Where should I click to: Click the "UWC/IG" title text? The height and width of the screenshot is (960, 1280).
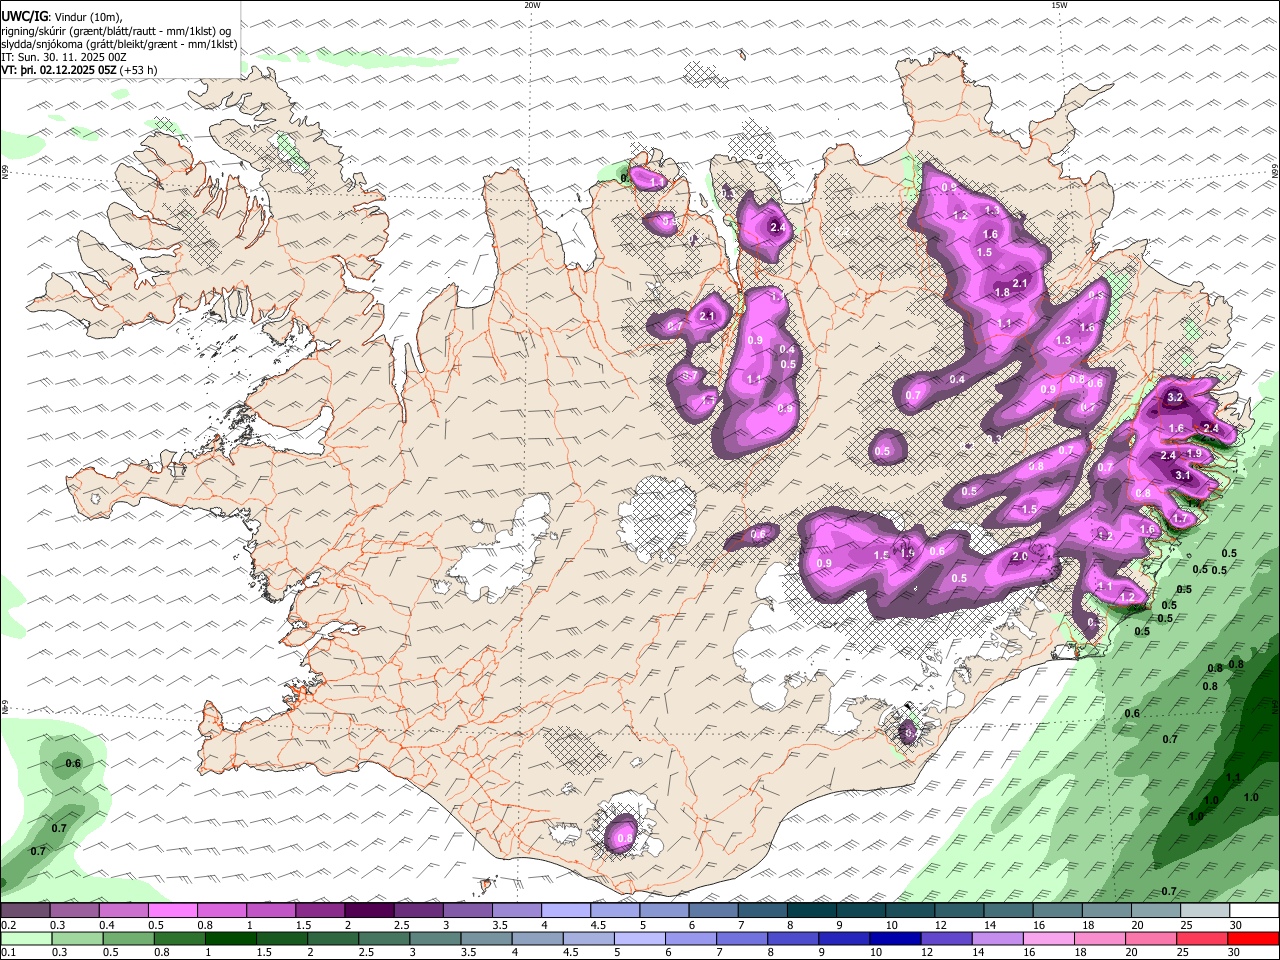25,16
